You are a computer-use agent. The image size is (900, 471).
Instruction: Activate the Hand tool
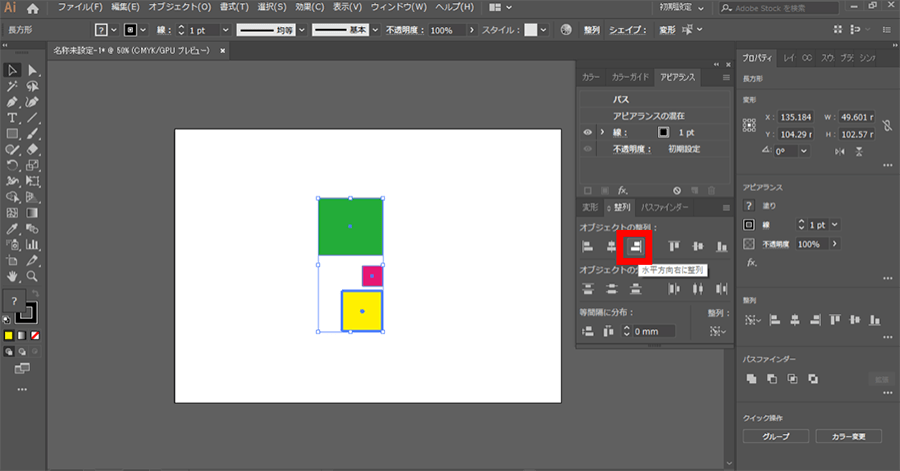pos(12,276)
